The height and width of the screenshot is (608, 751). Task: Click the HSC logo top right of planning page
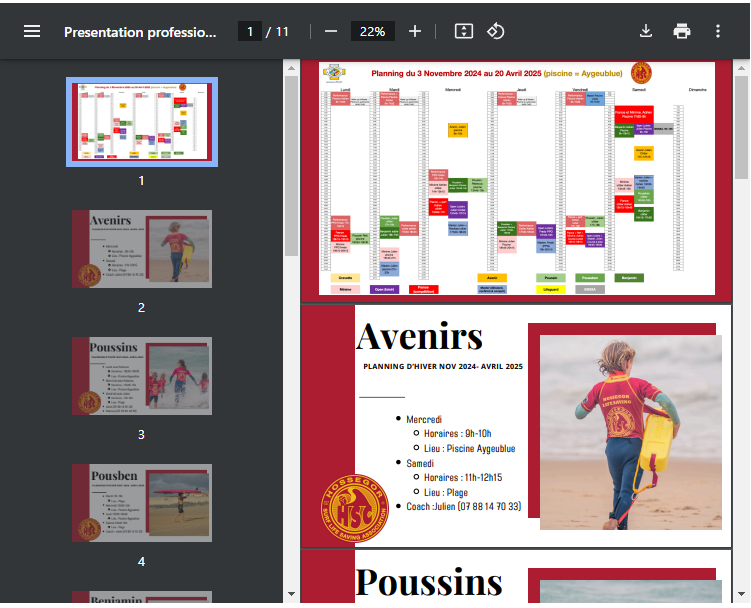[x=641, y=73]
